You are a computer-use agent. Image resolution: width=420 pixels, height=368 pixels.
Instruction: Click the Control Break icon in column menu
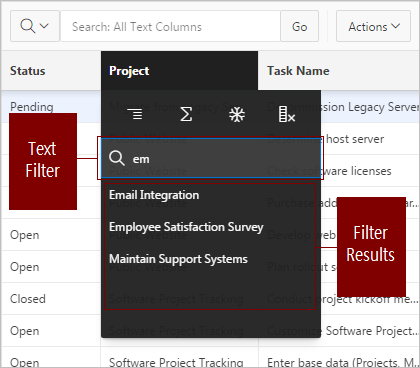(135, 114)
